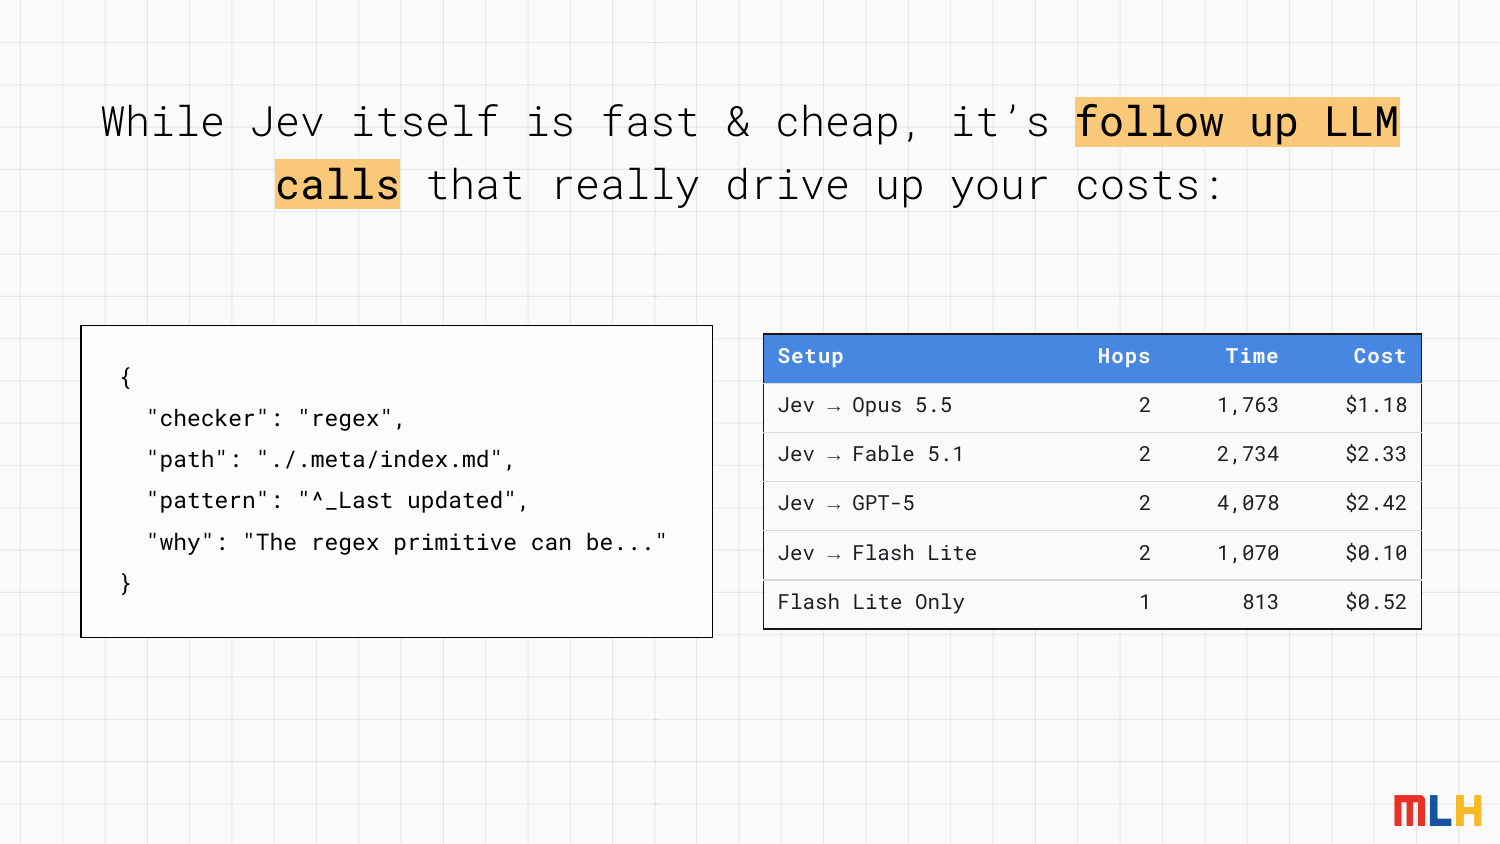Click the closing curly brace in the code block
This screenshot has width=1500, height=844.
pyautogui.click(x=125, y=584)
